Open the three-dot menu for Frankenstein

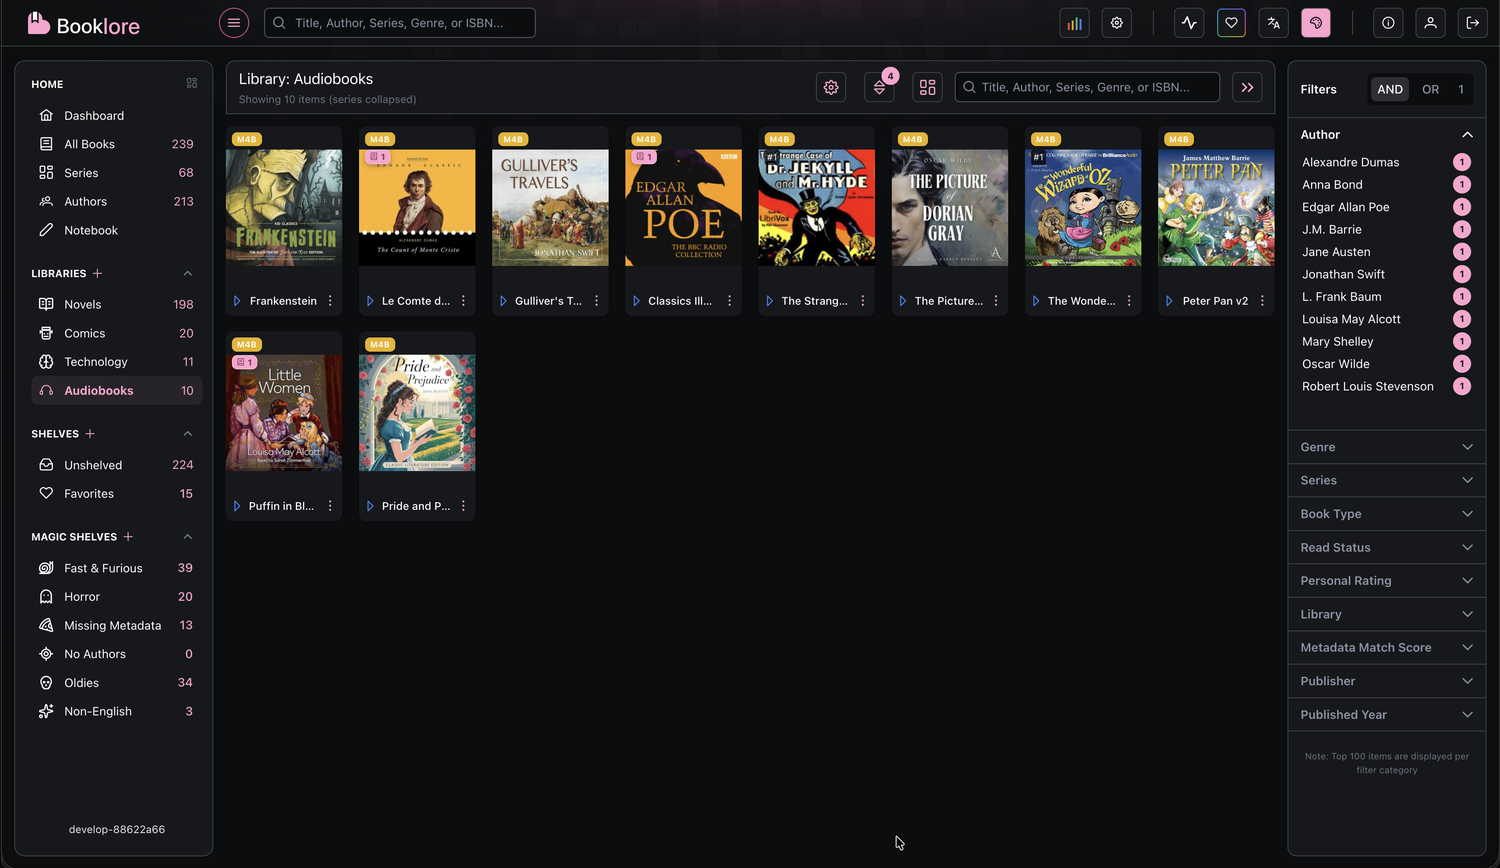[x=330, y=301]
